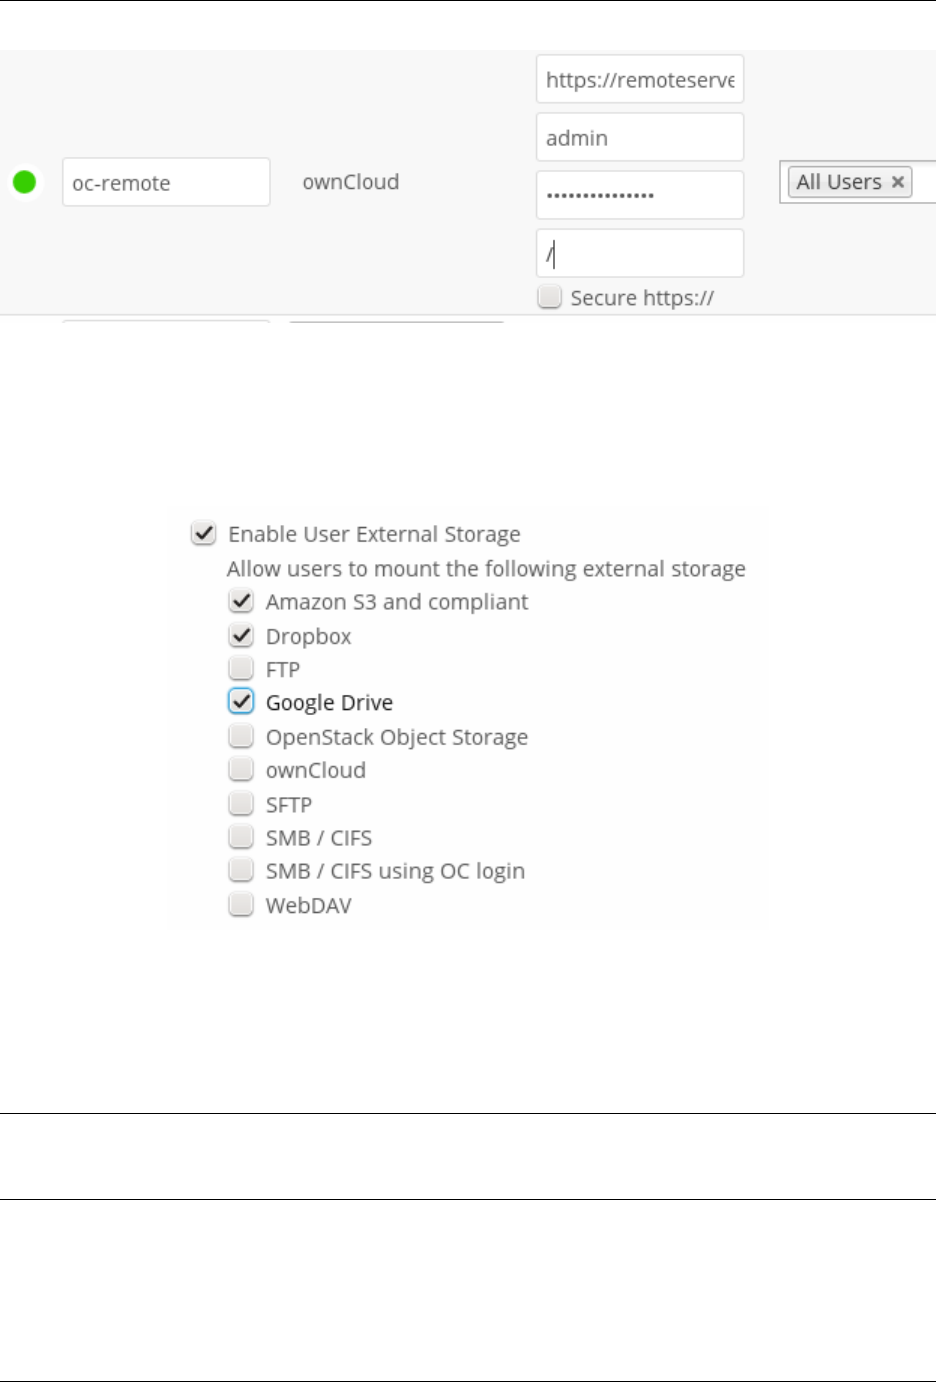The image size is (936, 1382).
Task: Untick the Google Drive checkbox
Action: pyautogui.click(x=241, y=702)
